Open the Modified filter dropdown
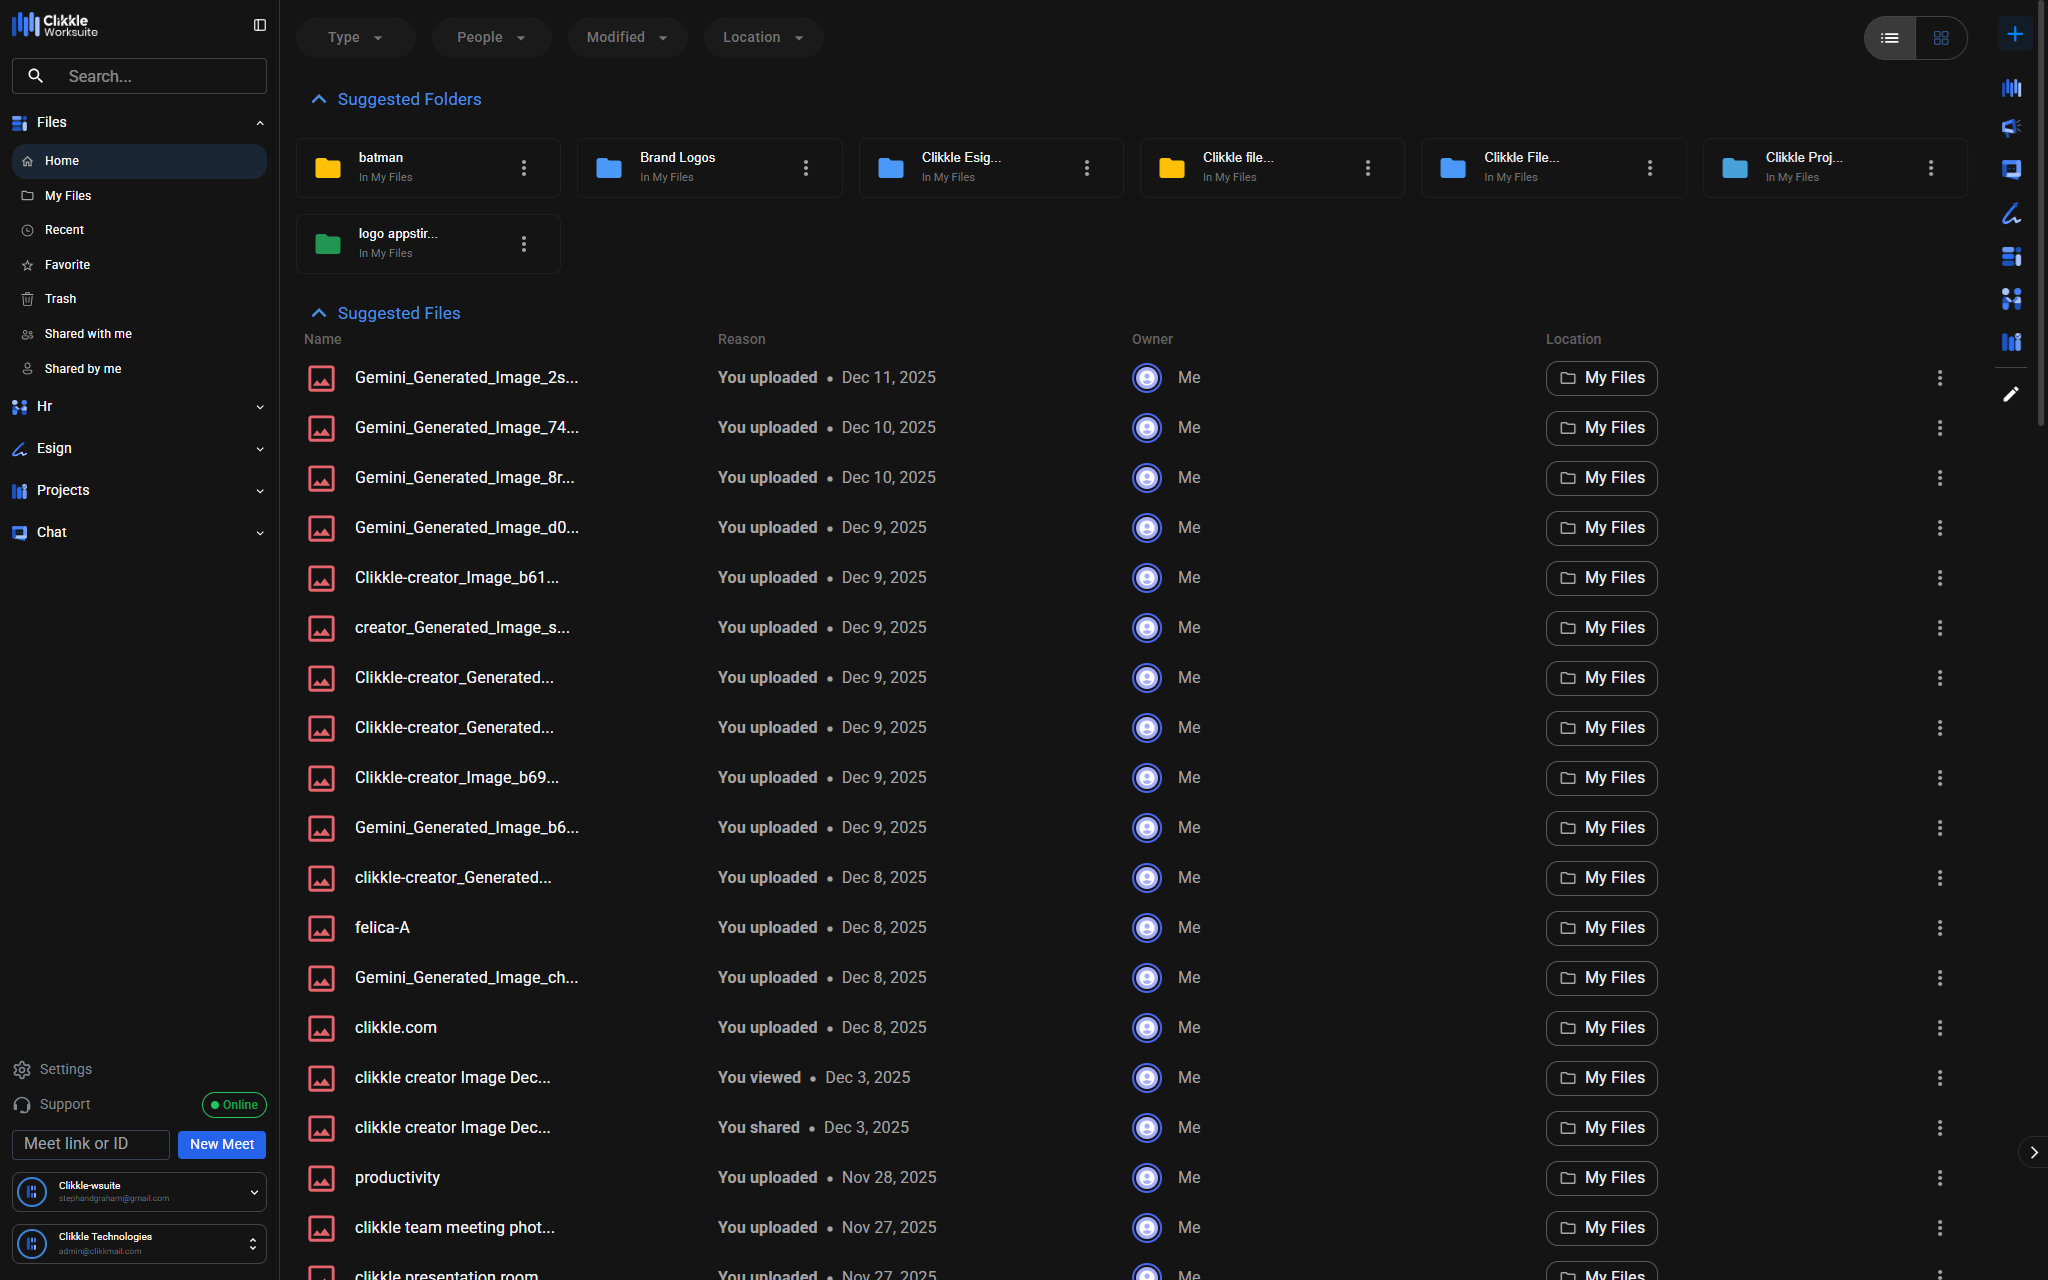This screenshot has width=2048, height=1280. 627,37
